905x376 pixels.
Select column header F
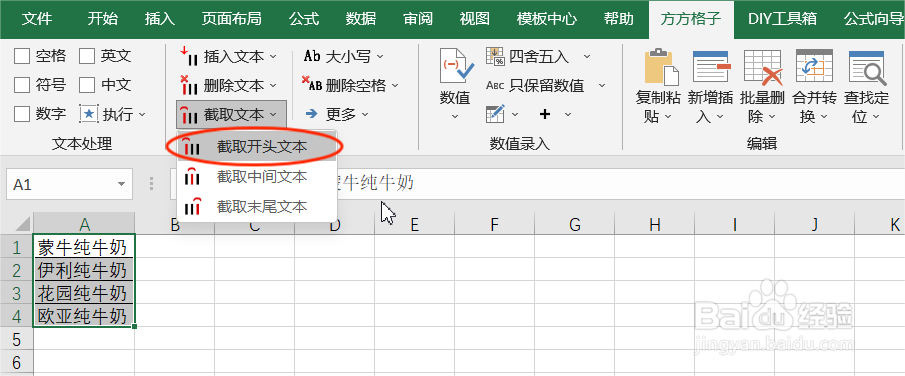(494, 224)
